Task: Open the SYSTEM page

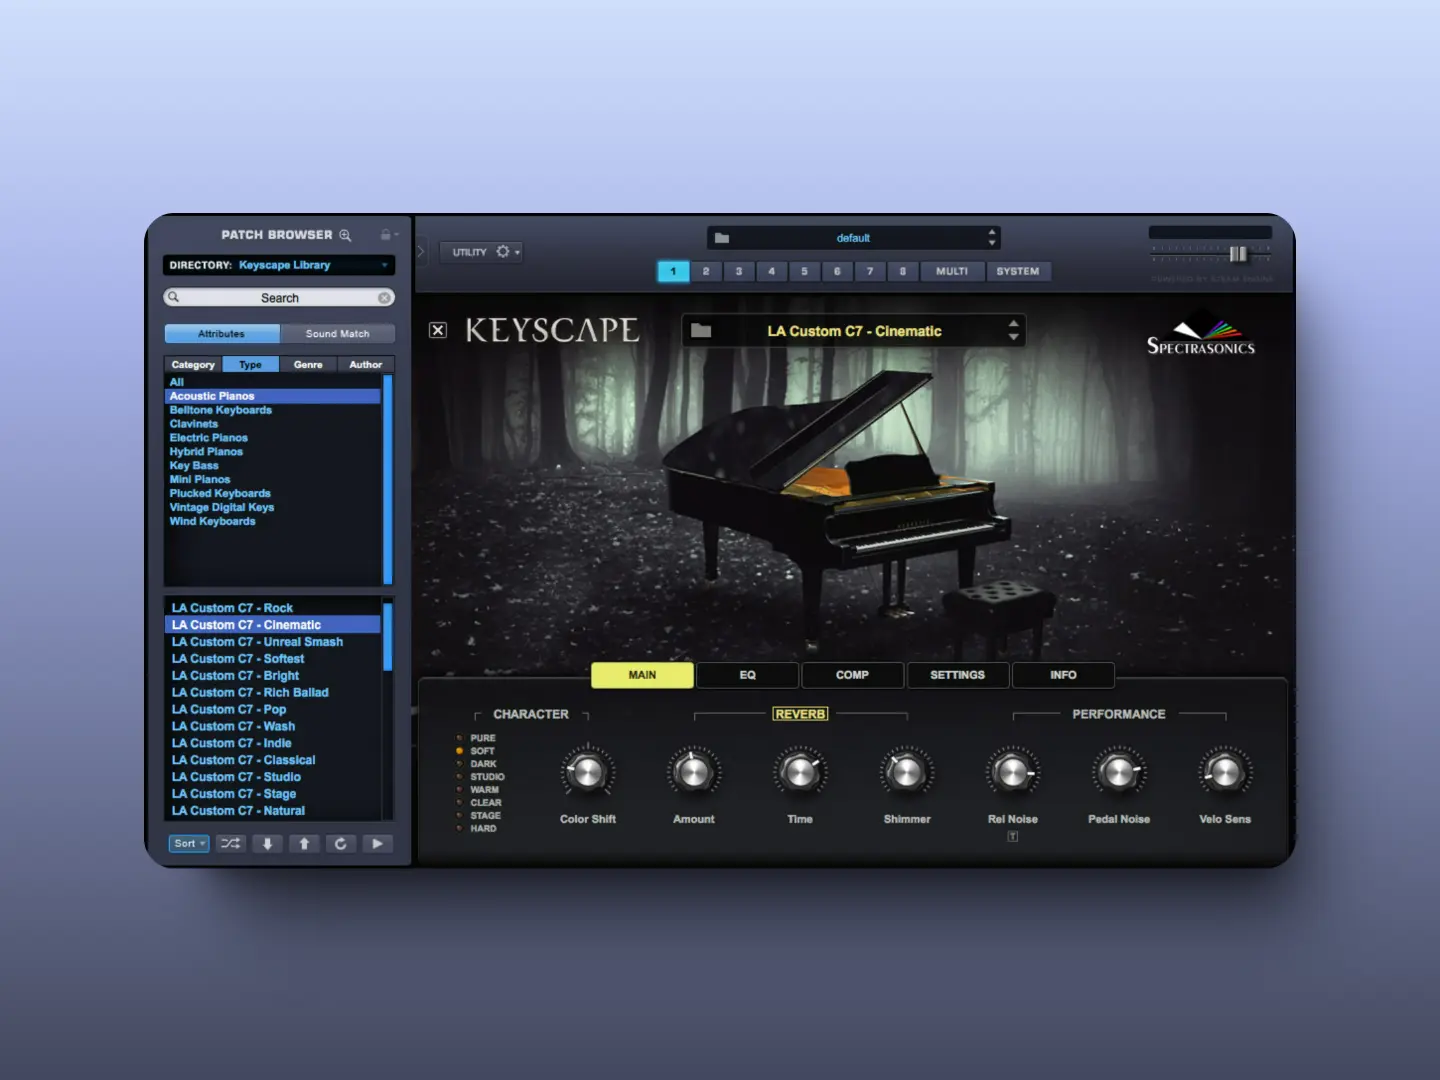Action: (1018, 271)
